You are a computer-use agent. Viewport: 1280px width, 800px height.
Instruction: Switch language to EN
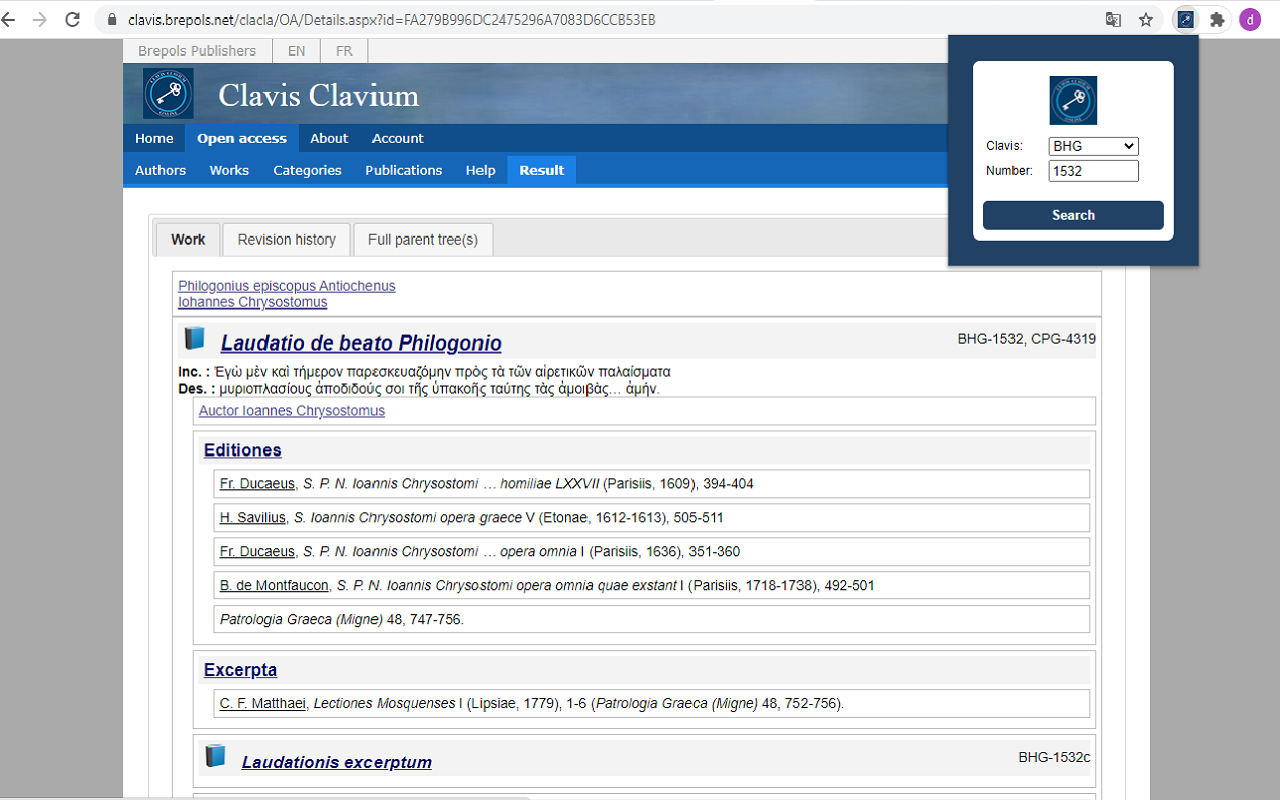(x=297, y=50)
